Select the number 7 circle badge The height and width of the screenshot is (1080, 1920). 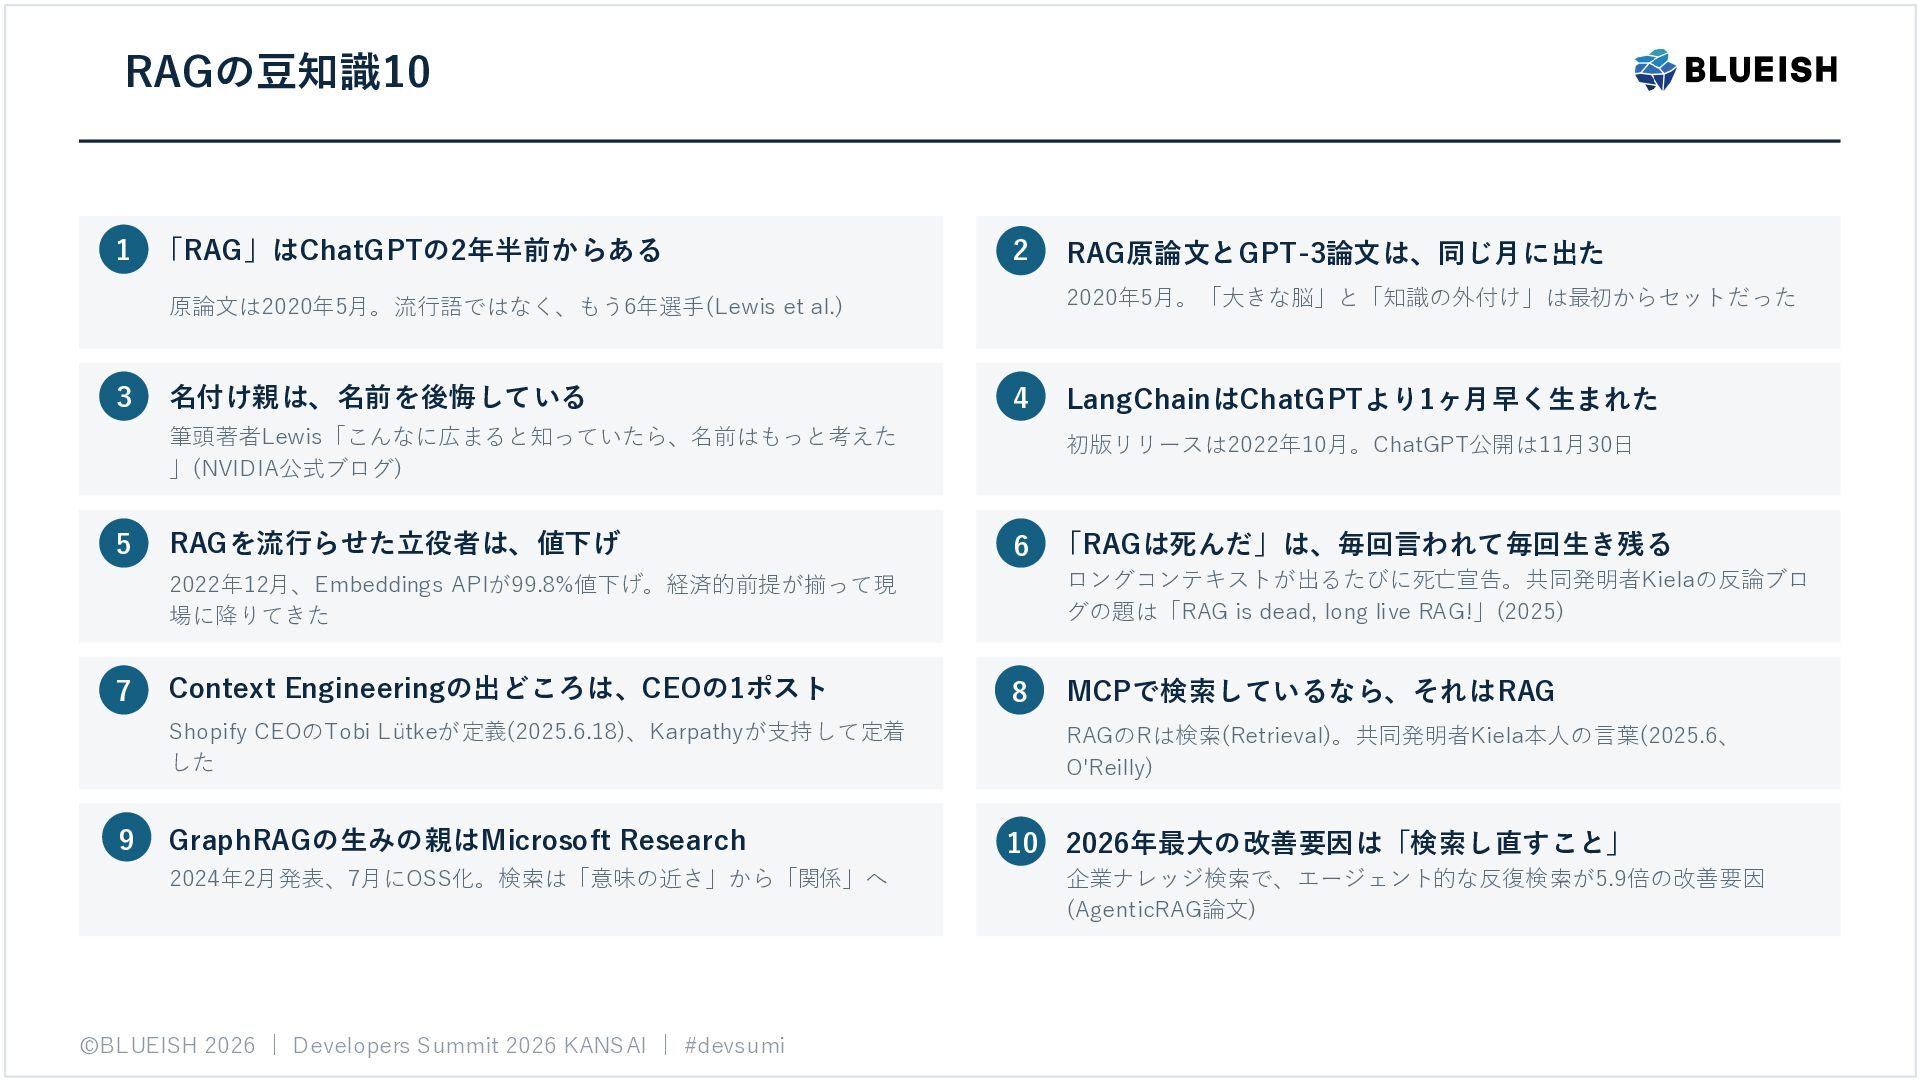coord(123,690)
